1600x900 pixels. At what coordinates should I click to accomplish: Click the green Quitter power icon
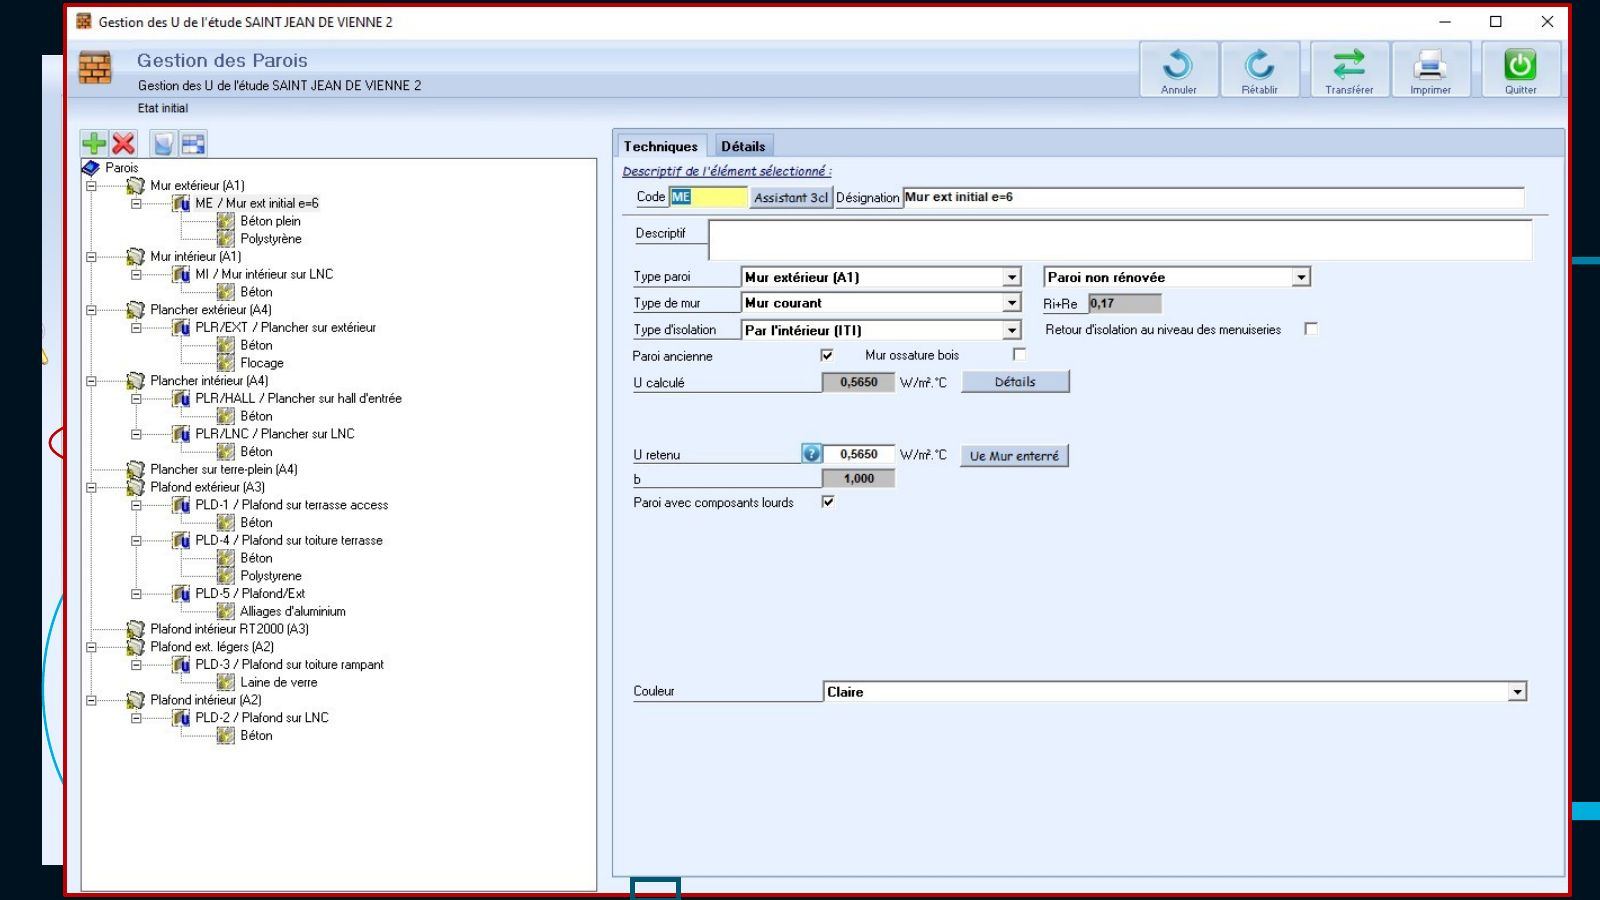tap(1520, 65)
